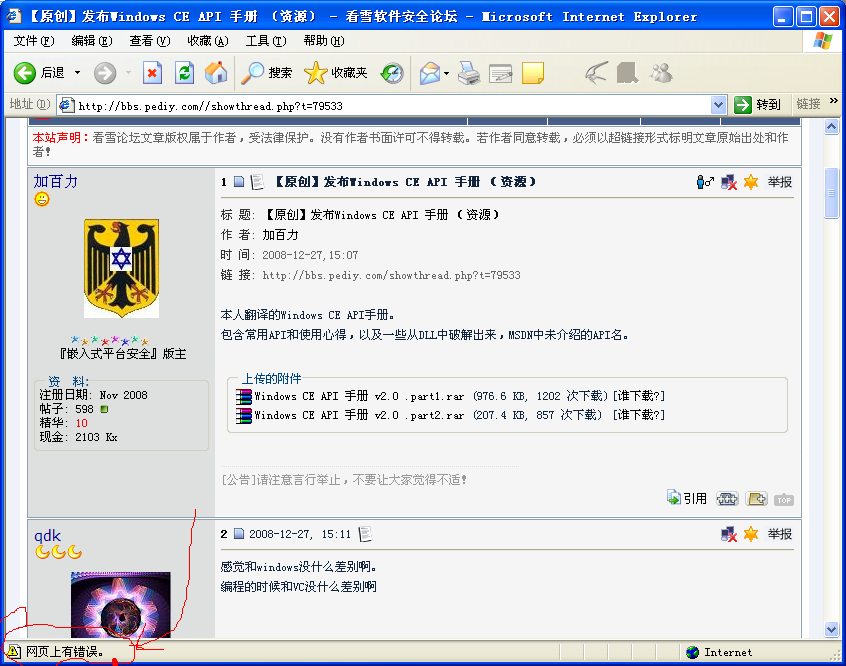
Task: Click the post 2 document status icon
Action: (x=238, y=534)
